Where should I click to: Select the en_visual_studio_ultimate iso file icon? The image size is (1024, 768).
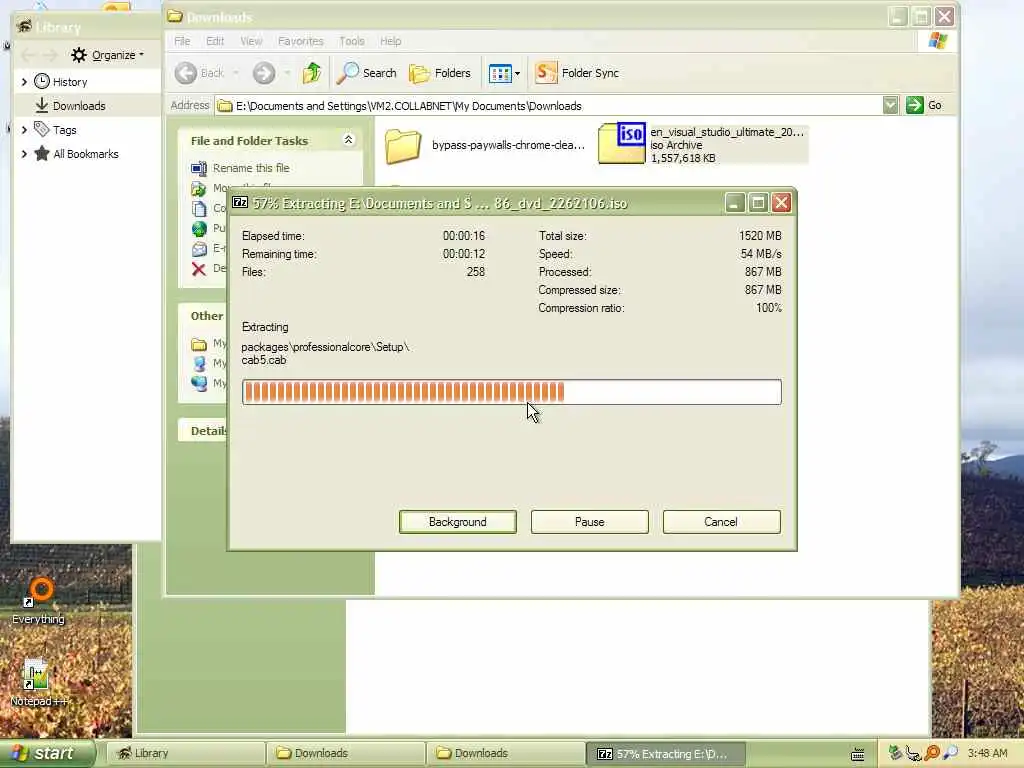tap(622, 143)
